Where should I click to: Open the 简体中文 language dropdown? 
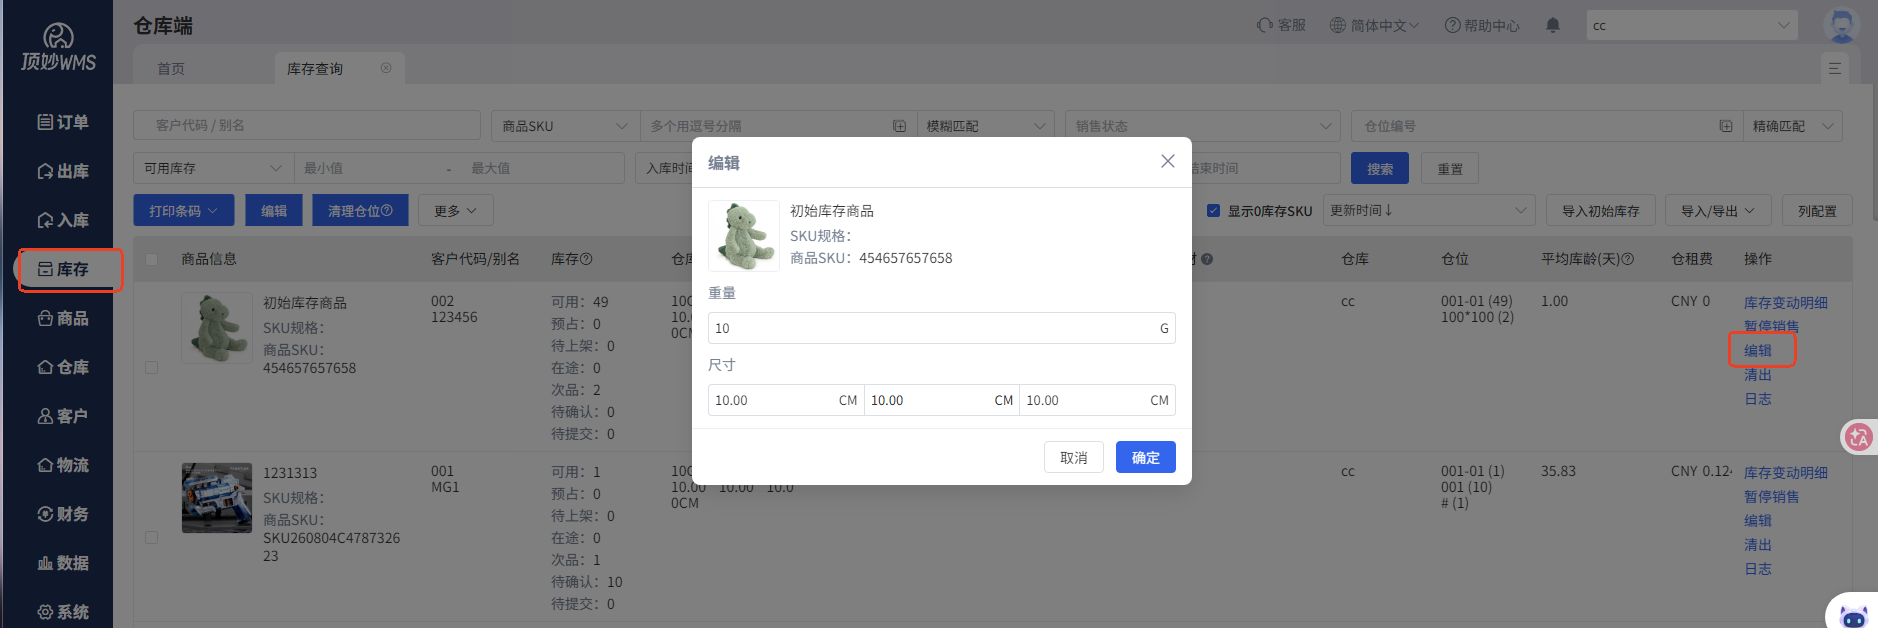pyautogui.click(x=1374, y=25)
